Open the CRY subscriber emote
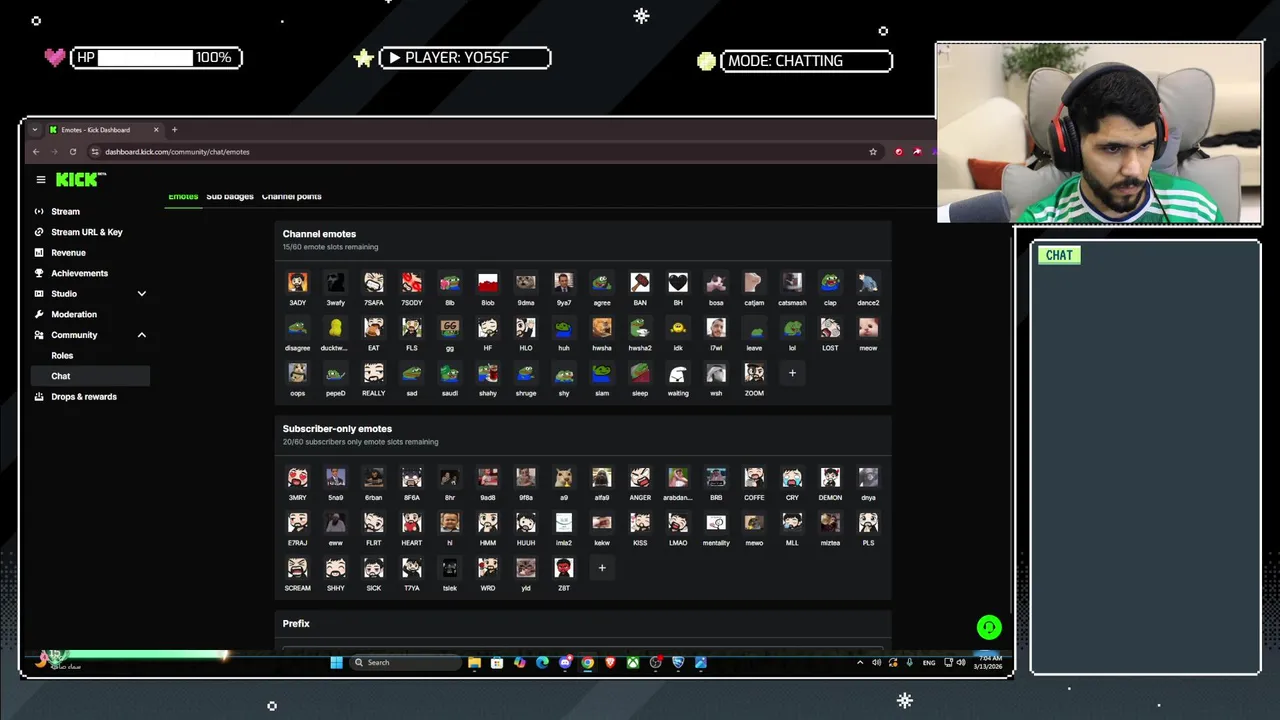1280x720 pixels. [792, 477]
